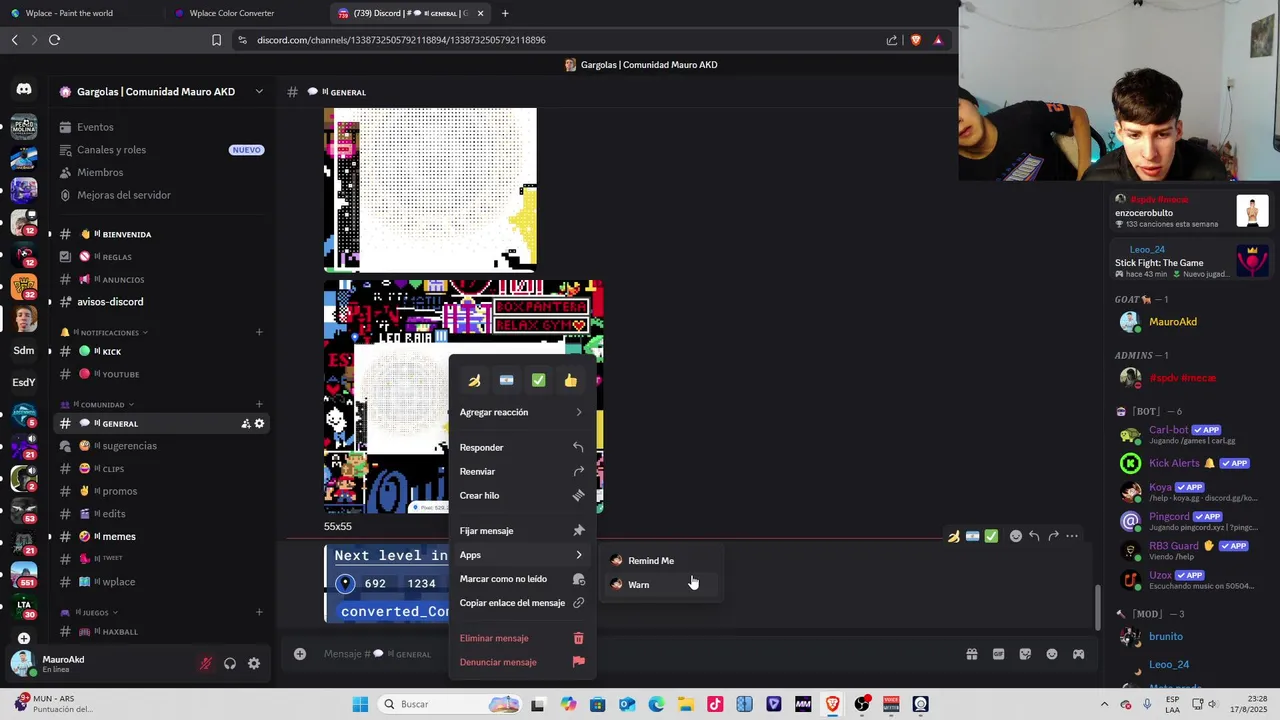Click forward arrow on message hover toolbar
The image size is (1280, 720).
[x=1053, y=536]
